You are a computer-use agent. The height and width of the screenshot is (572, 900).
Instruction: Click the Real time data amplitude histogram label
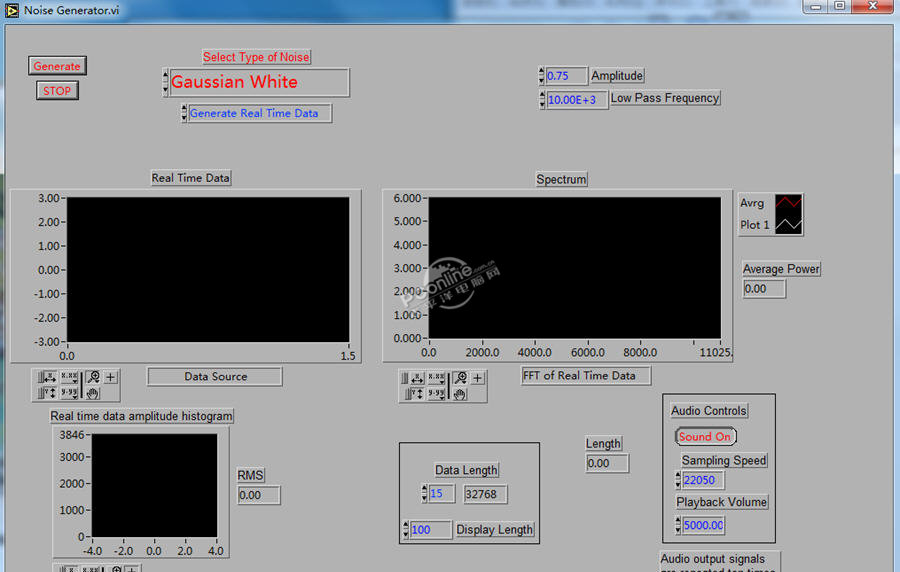(x=141, y=416)
